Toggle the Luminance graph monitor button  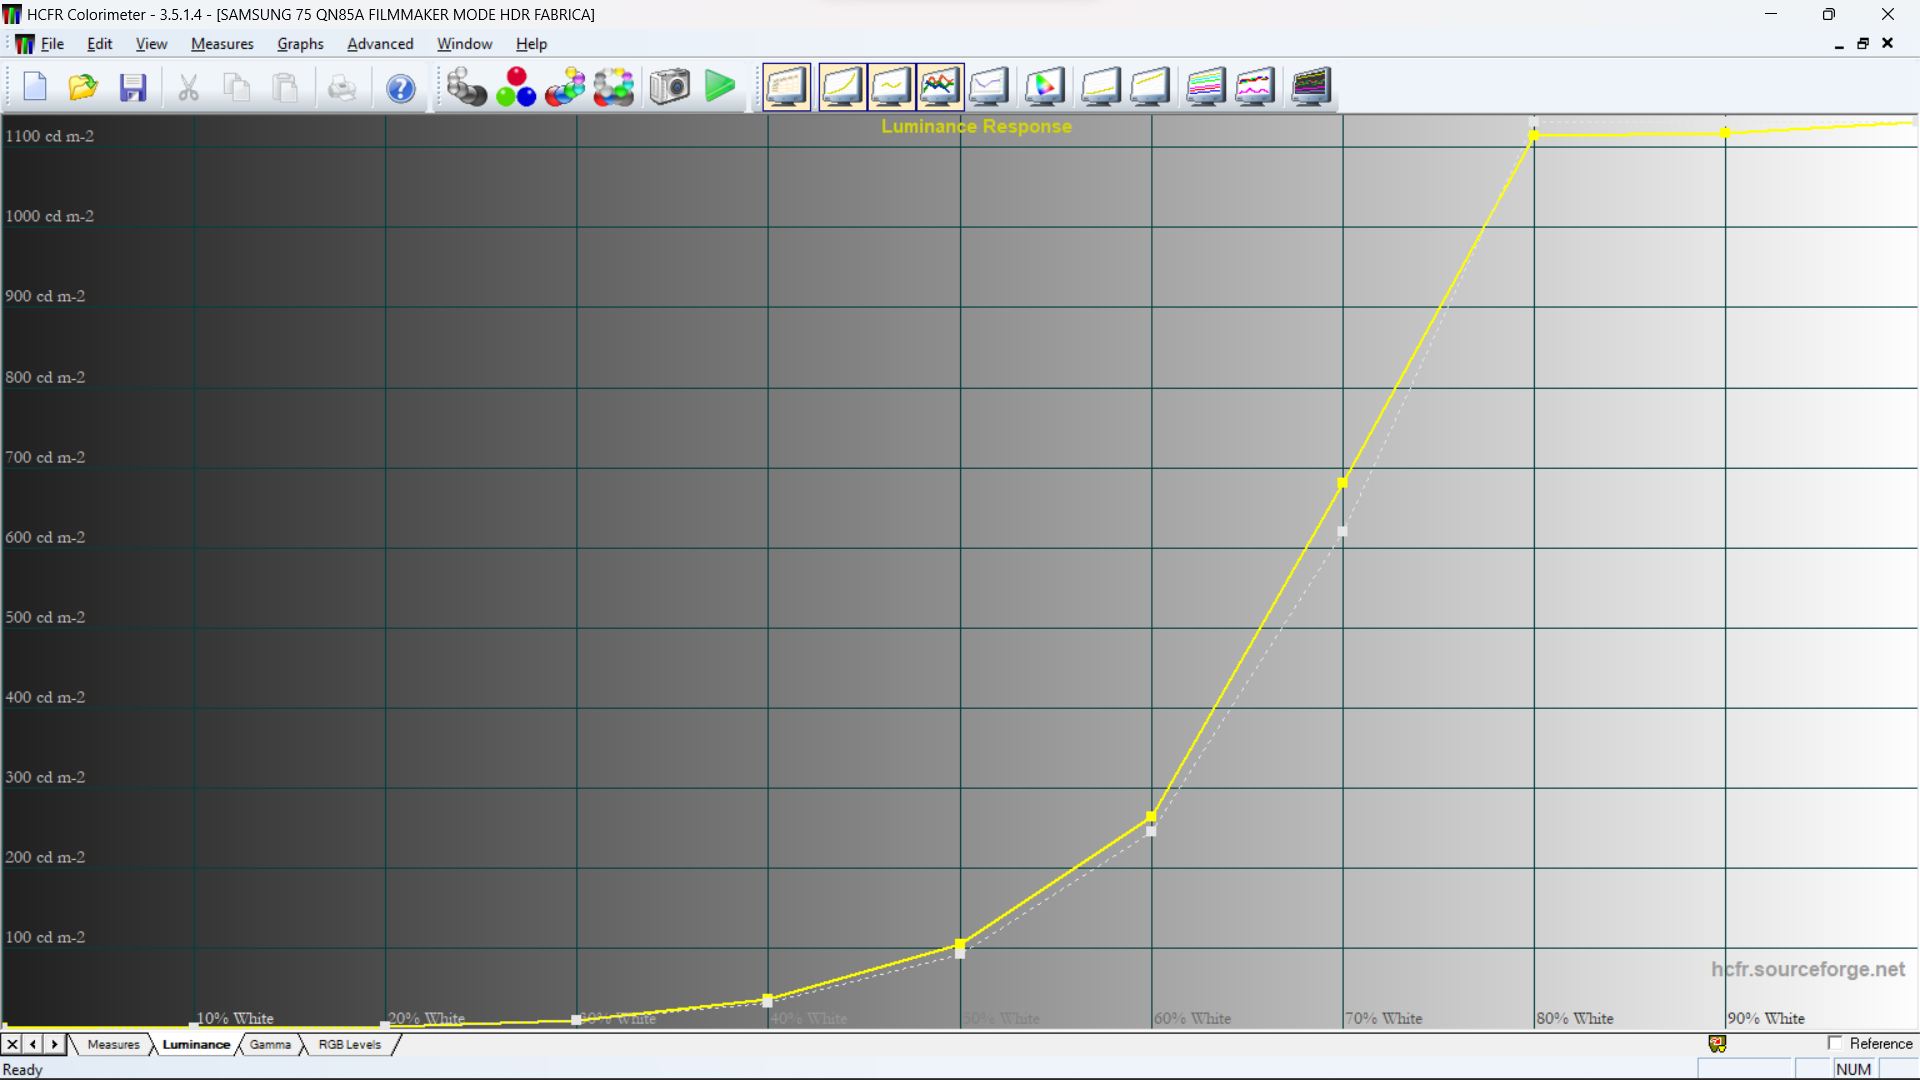point(842,87)
